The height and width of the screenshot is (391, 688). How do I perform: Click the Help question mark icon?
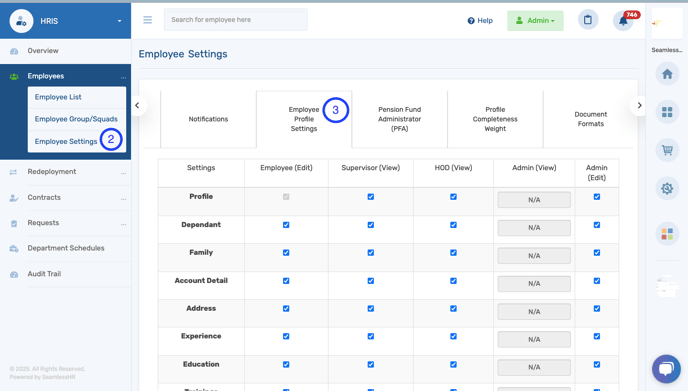(x=471, y=21)
